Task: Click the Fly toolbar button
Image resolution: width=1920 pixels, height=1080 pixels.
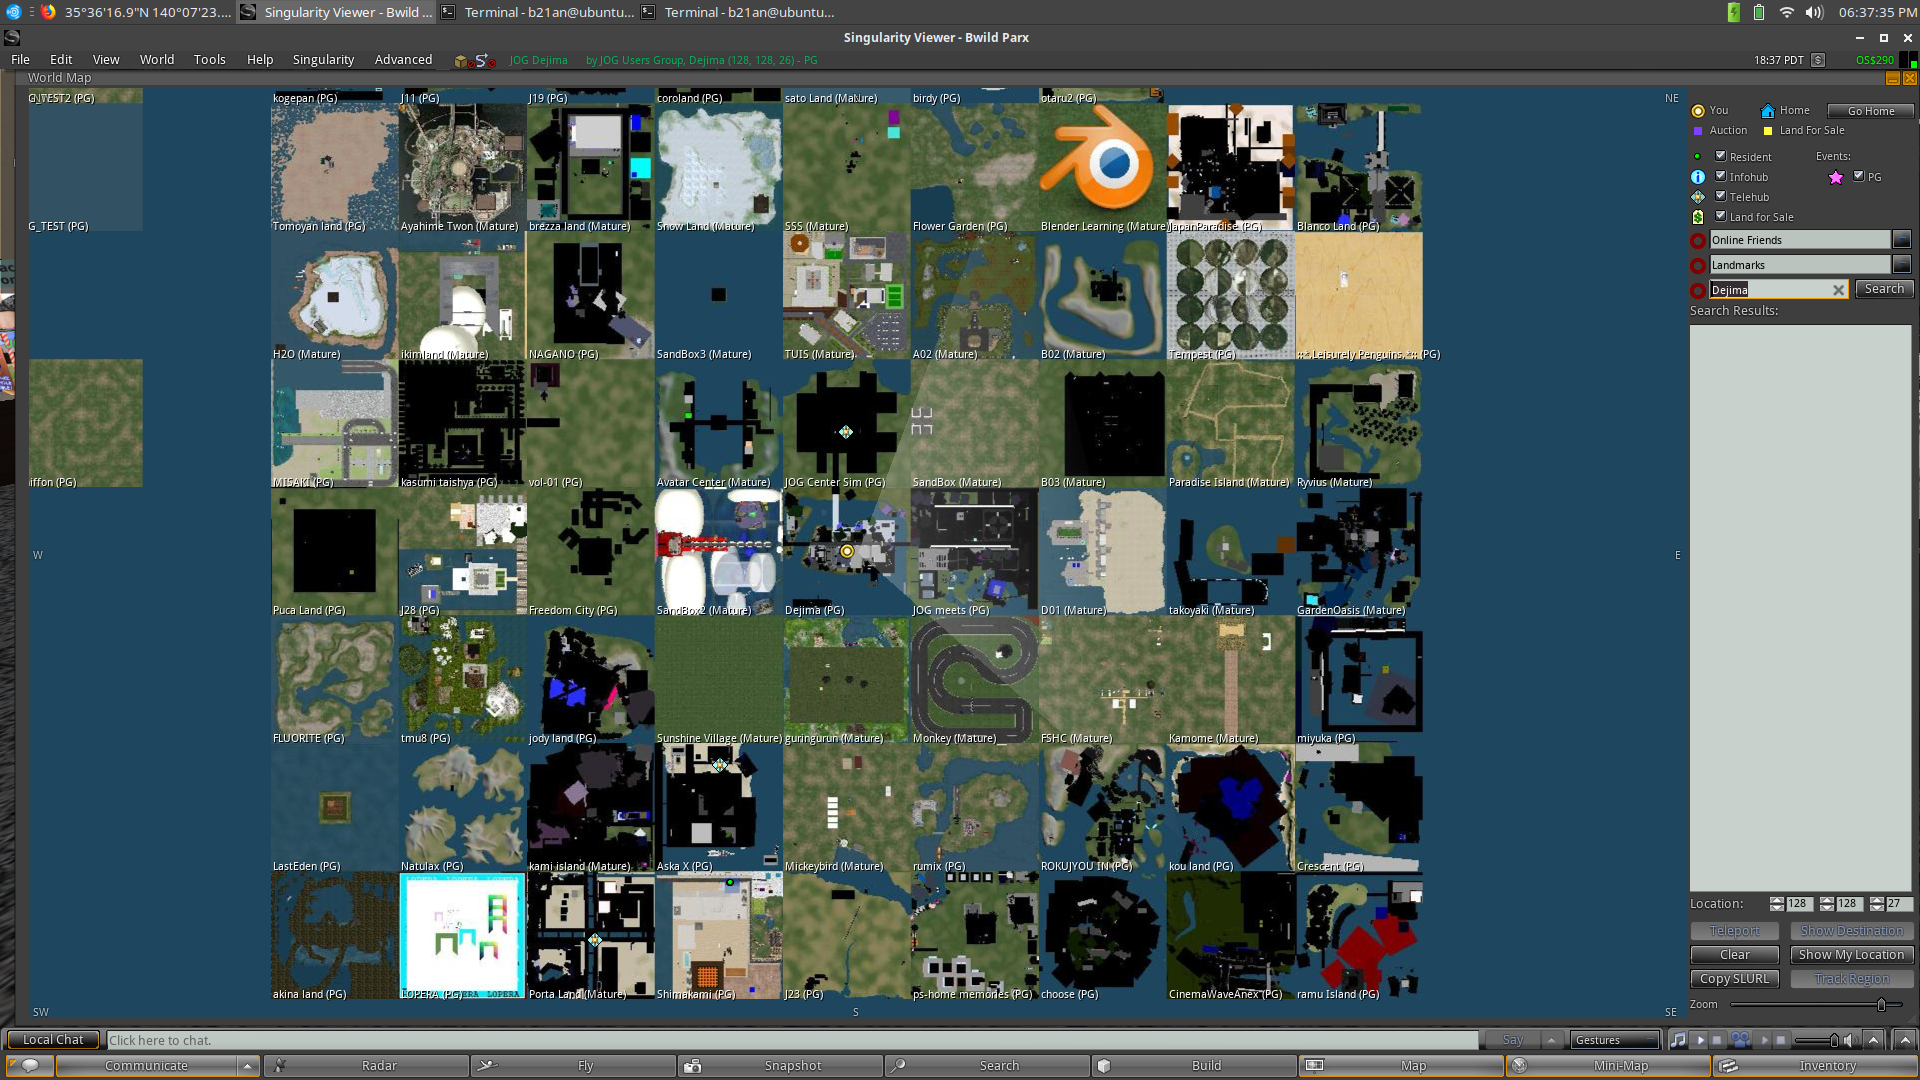Action: point(573,1066)
